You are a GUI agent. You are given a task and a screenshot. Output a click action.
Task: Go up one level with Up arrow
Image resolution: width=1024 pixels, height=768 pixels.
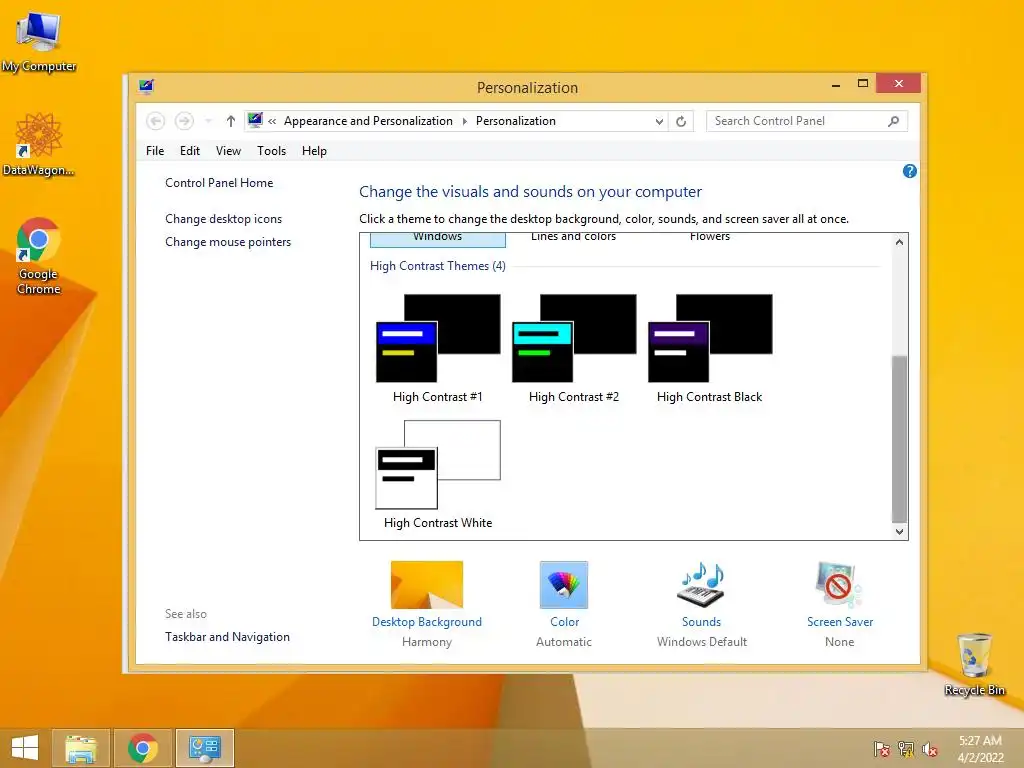click(x=231, y=121)
